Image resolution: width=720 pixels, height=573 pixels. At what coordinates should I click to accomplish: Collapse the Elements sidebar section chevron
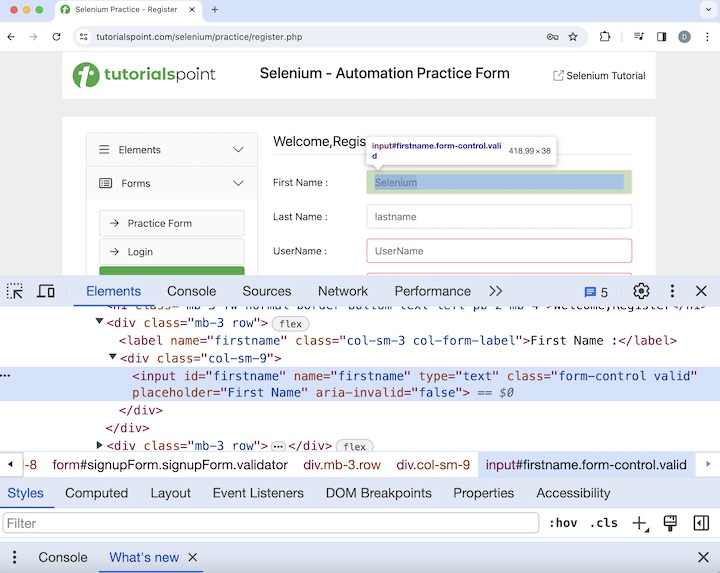[x=238, y=150]
